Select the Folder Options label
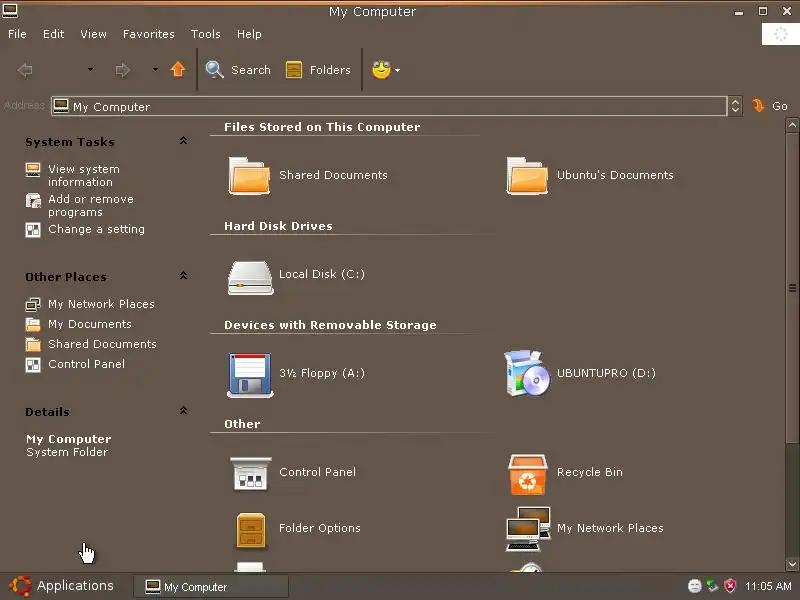The height and width of the screenshot is (600, 800). click(319, 529)
